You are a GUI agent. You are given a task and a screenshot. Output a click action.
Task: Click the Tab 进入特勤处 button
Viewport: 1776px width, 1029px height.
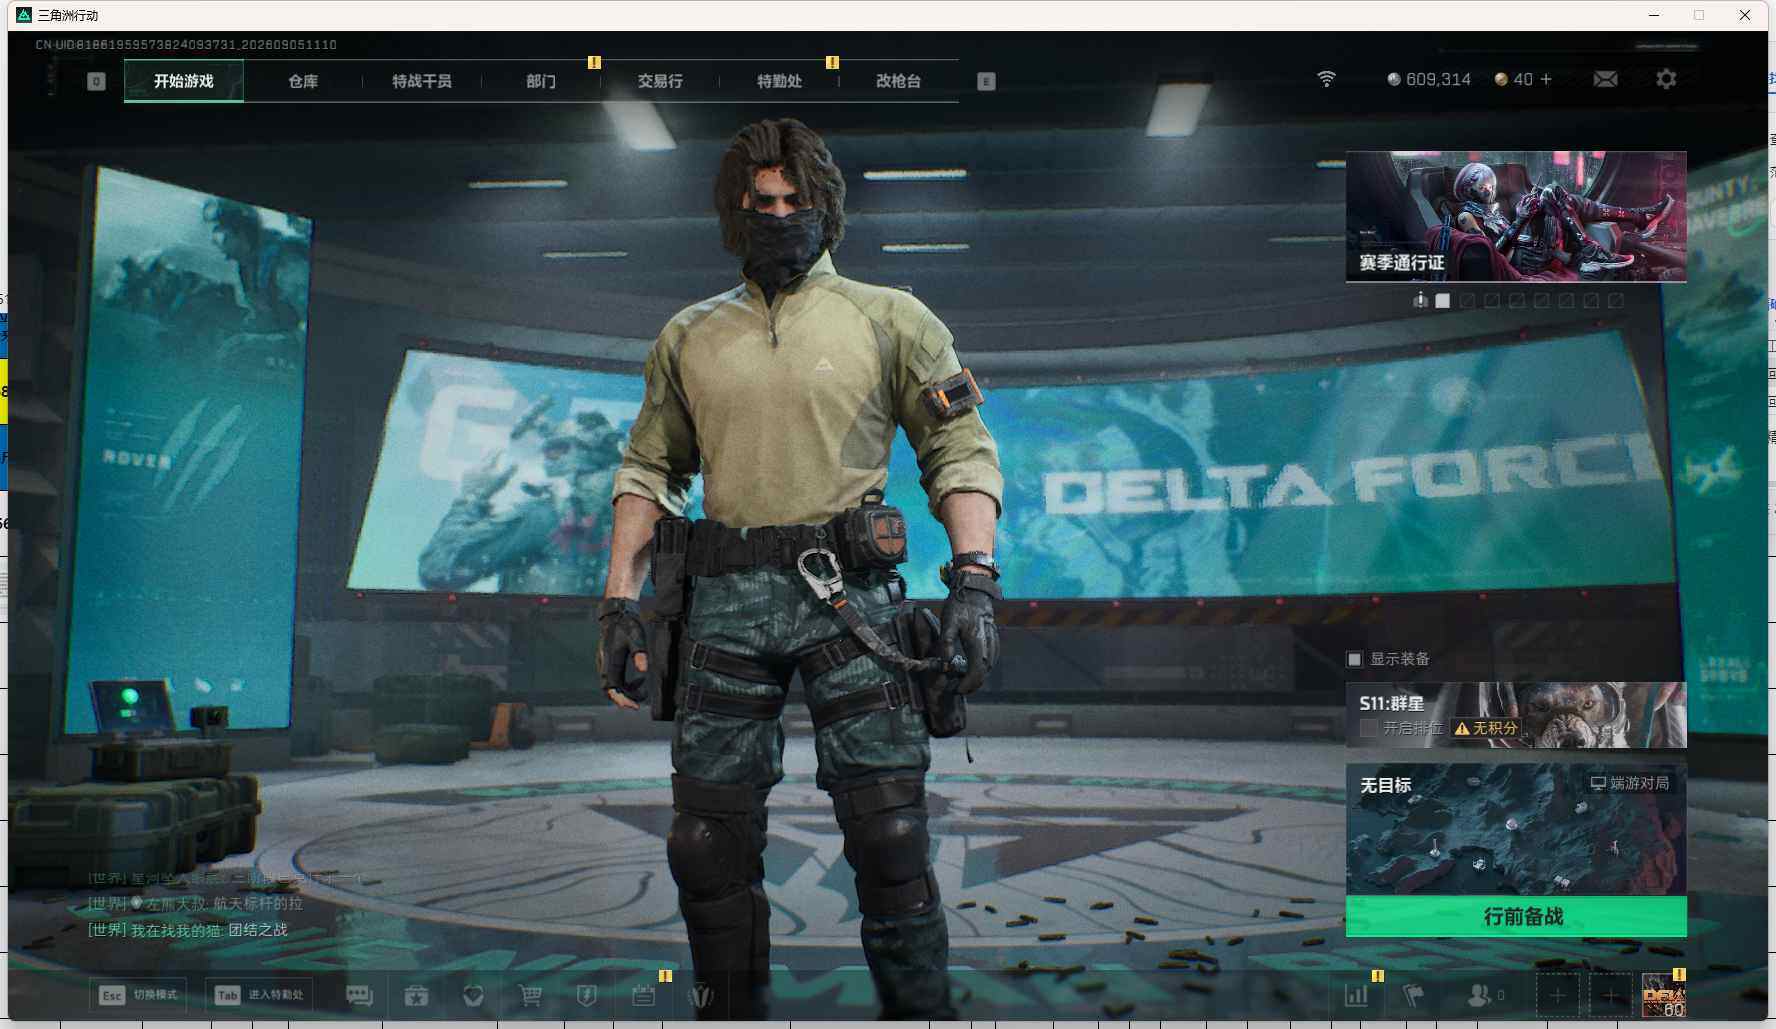point(260,995)
